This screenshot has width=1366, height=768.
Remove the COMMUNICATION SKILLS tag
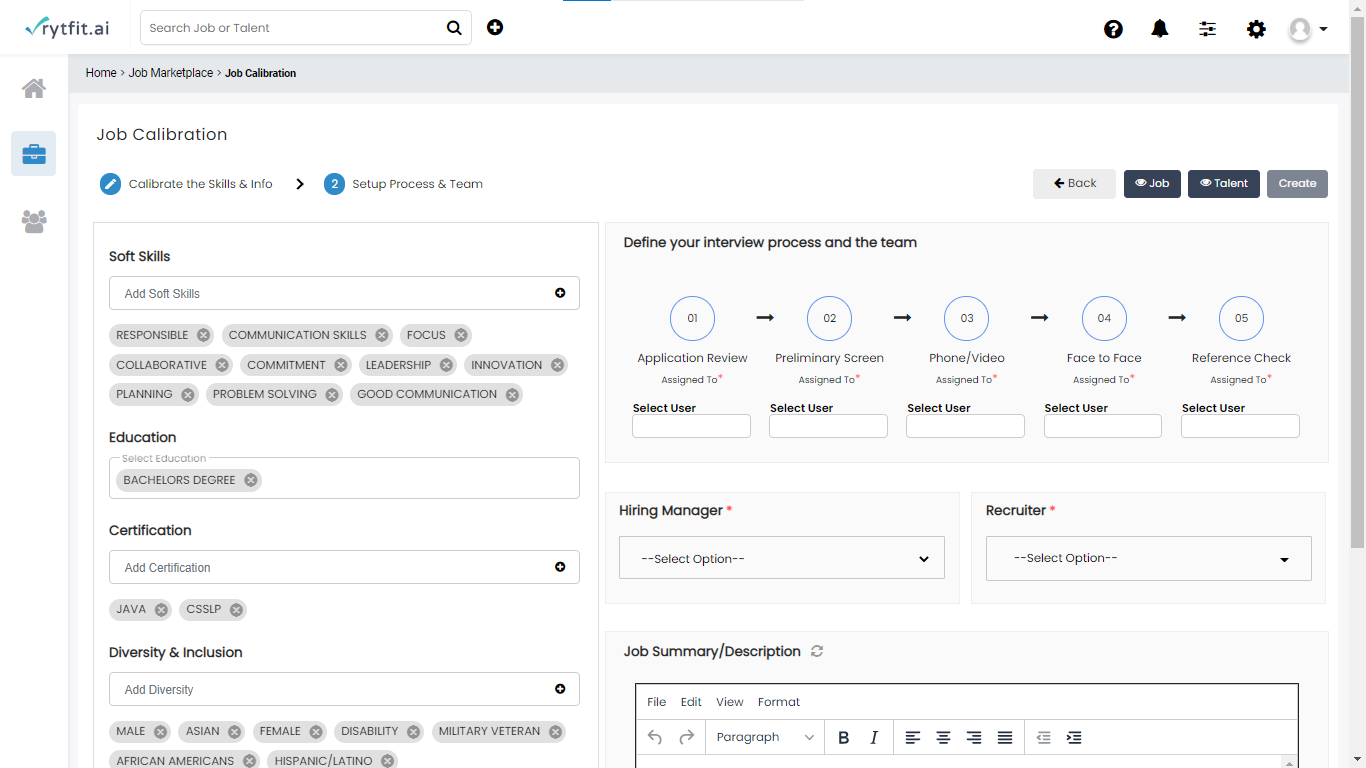(382, 335)
